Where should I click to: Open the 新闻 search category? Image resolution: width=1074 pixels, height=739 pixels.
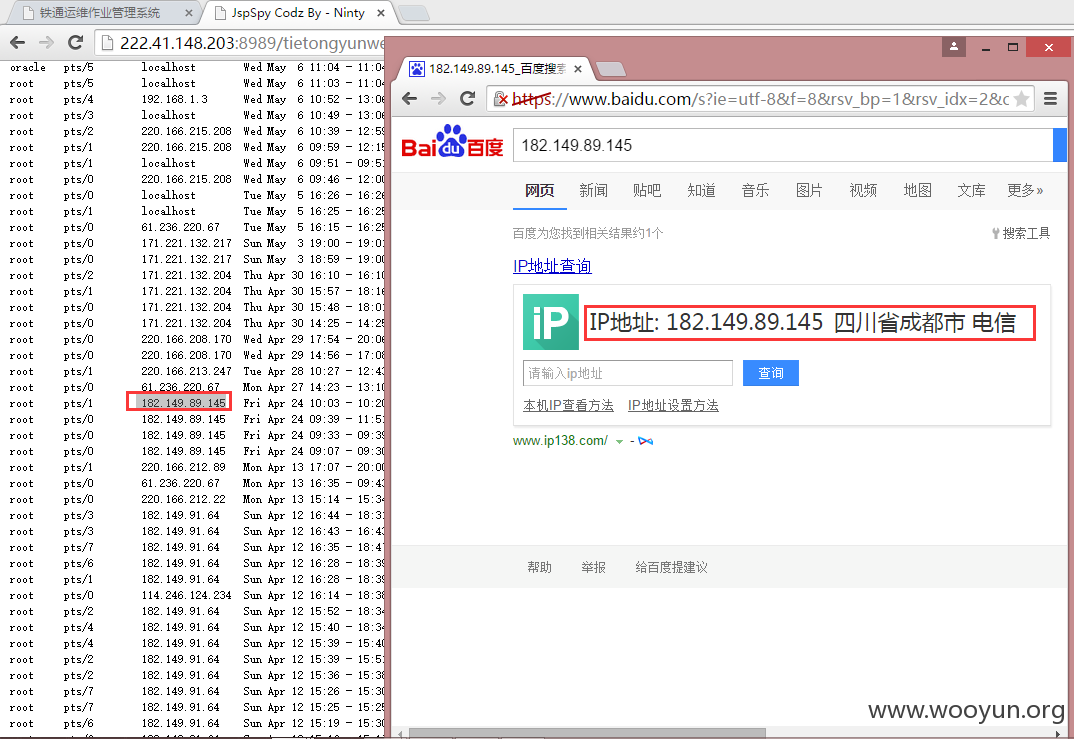pos(593,190)
